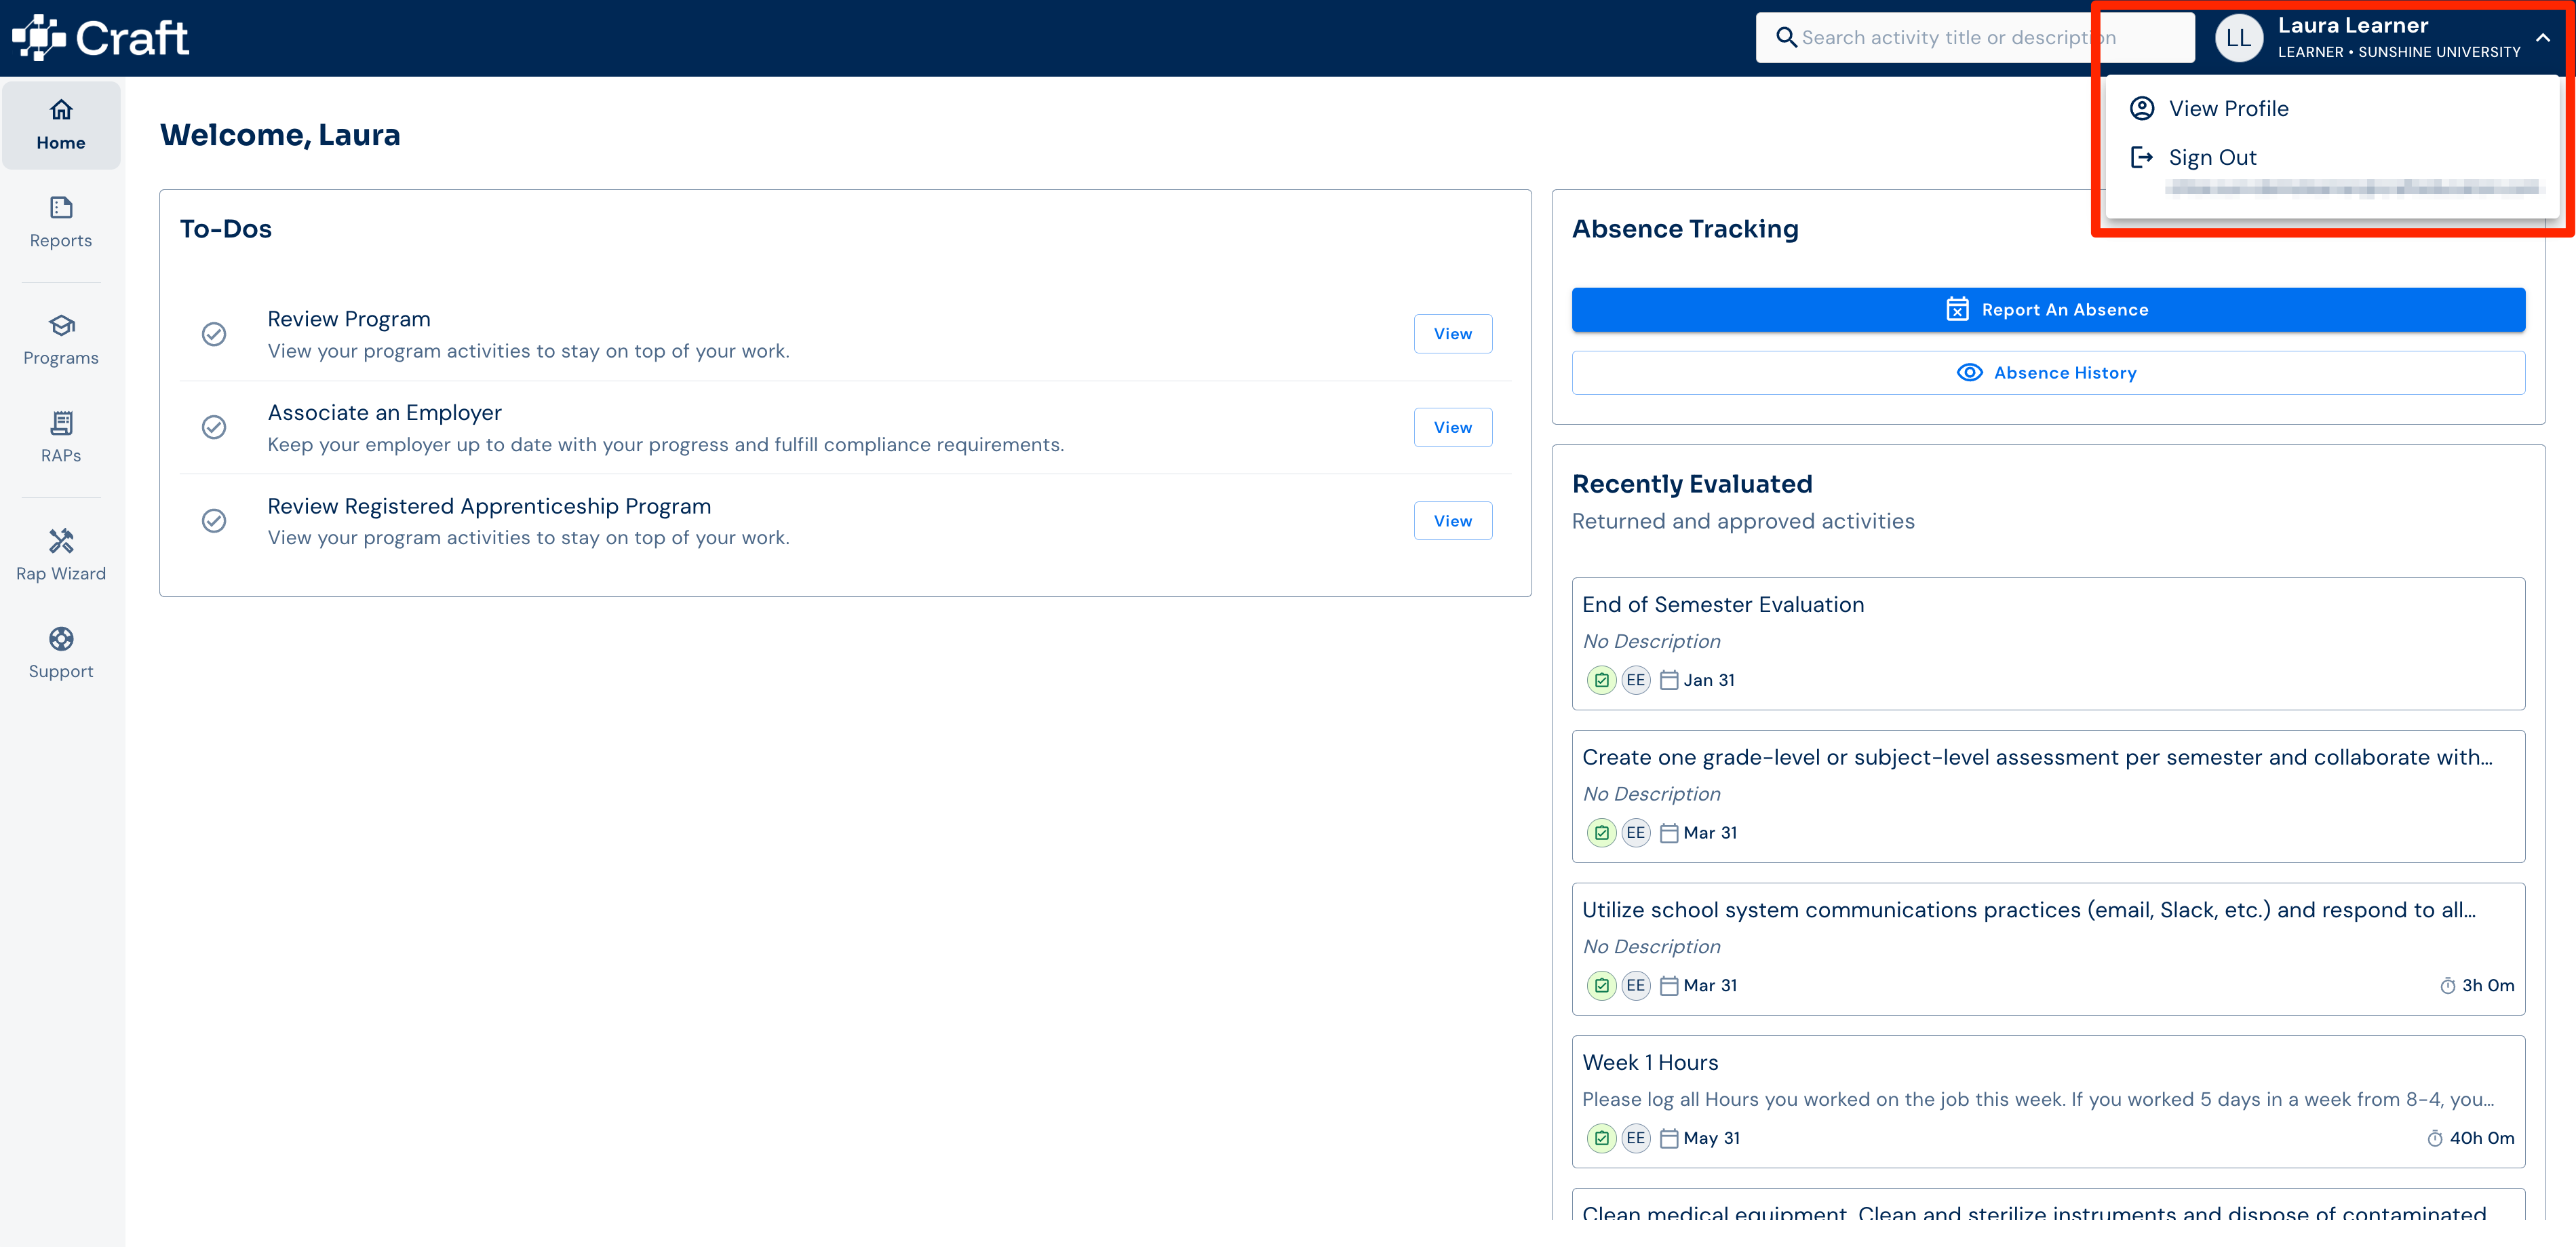Open the grade-level assessment activity card
The height and width of the screenshot is (1247, 2576).
(x=2048, y=797)
